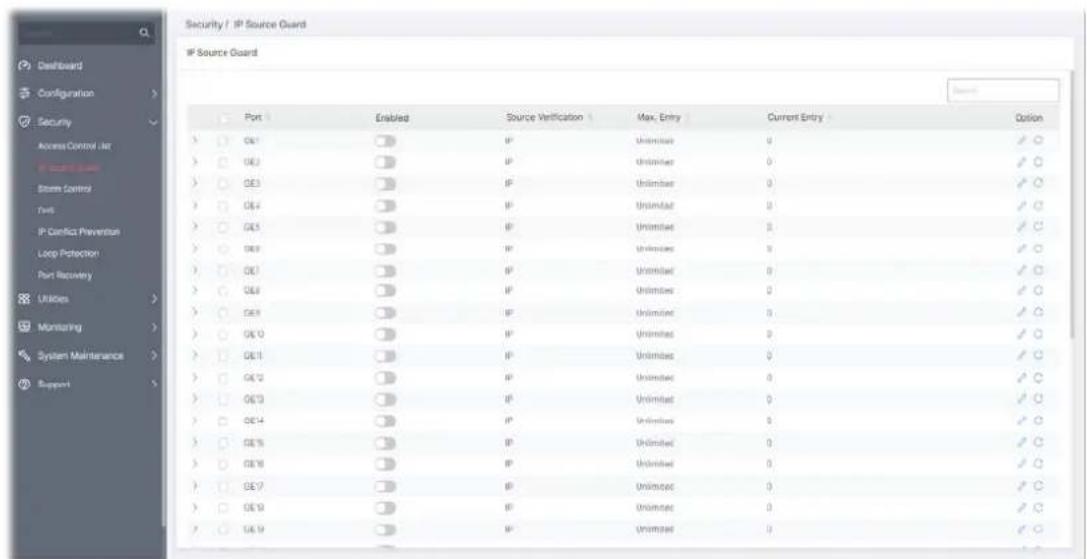The image size is (1087, 559).
Task: Click the pencil icon in GE13 row
Action: (x=1022, y=399)
